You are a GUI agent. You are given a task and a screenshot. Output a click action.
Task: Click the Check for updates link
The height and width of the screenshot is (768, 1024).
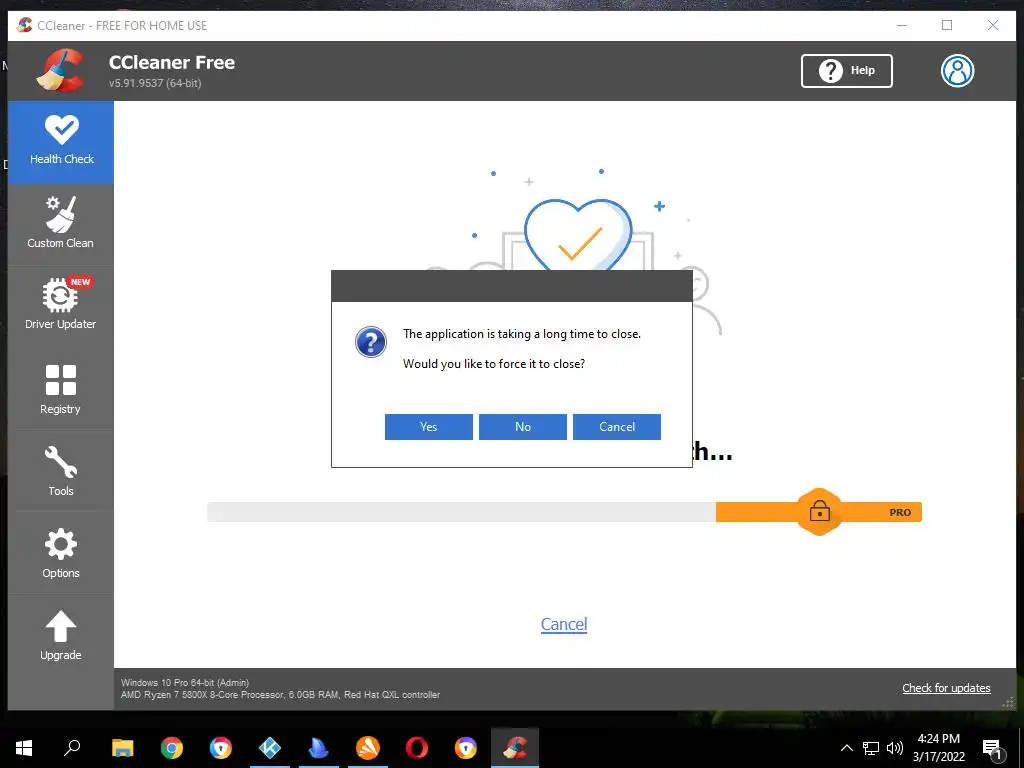(x=946, y=688)
